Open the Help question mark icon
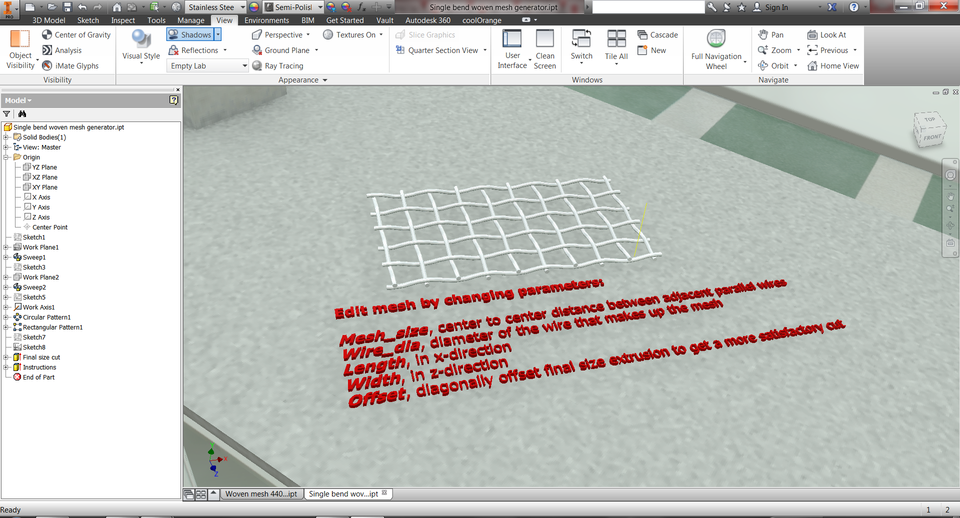 tap(853, 7)
